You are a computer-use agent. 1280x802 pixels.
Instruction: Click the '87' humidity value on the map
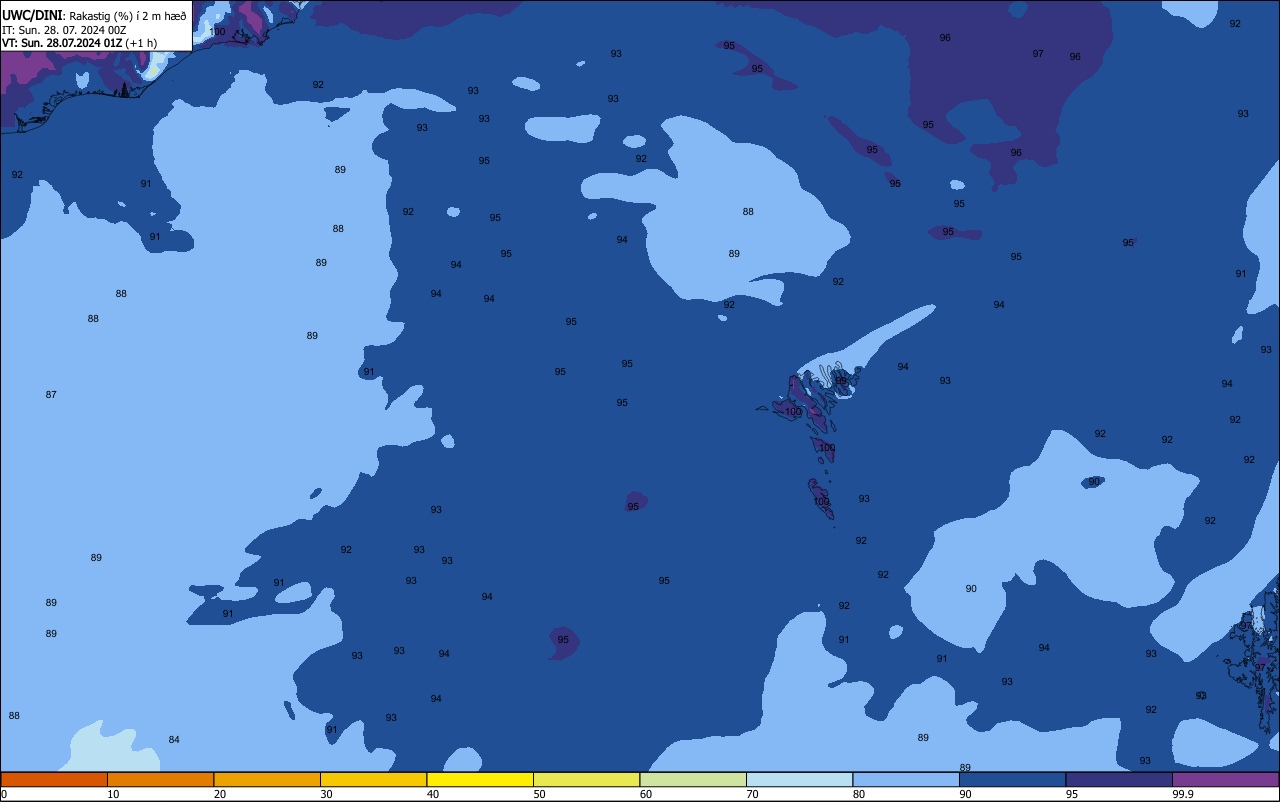(51, 395)
